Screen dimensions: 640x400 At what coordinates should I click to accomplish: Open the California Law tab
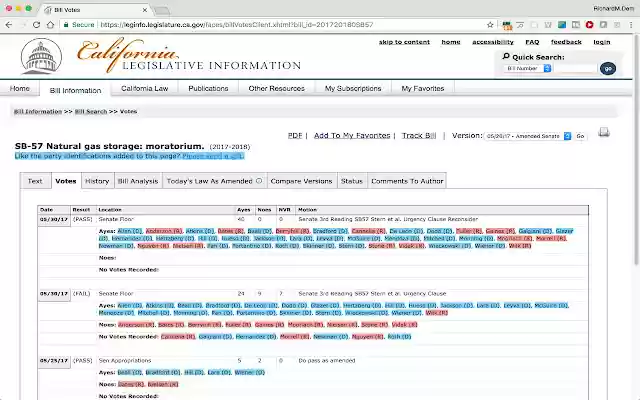point(144,89)
